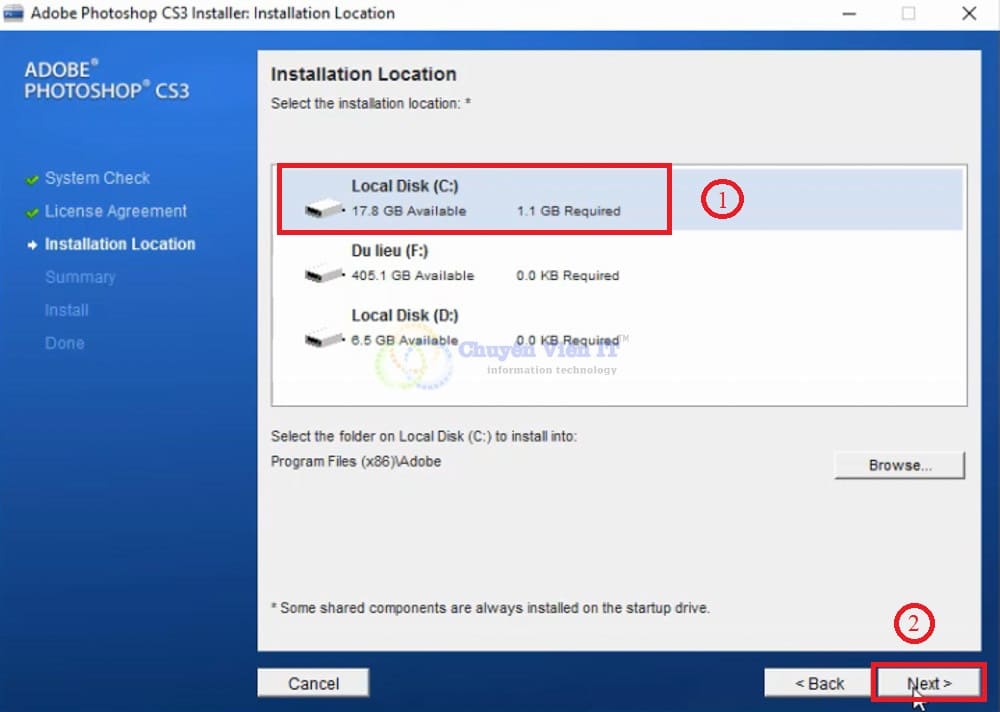
Task: Proceed with the Next > button
Action: pos(930,683)
